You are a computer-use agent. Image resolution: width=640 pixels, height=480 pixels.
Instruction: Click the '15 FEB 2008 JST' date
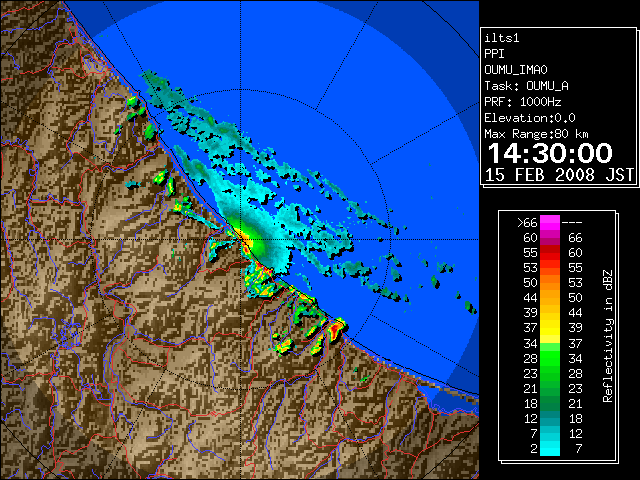559,175
